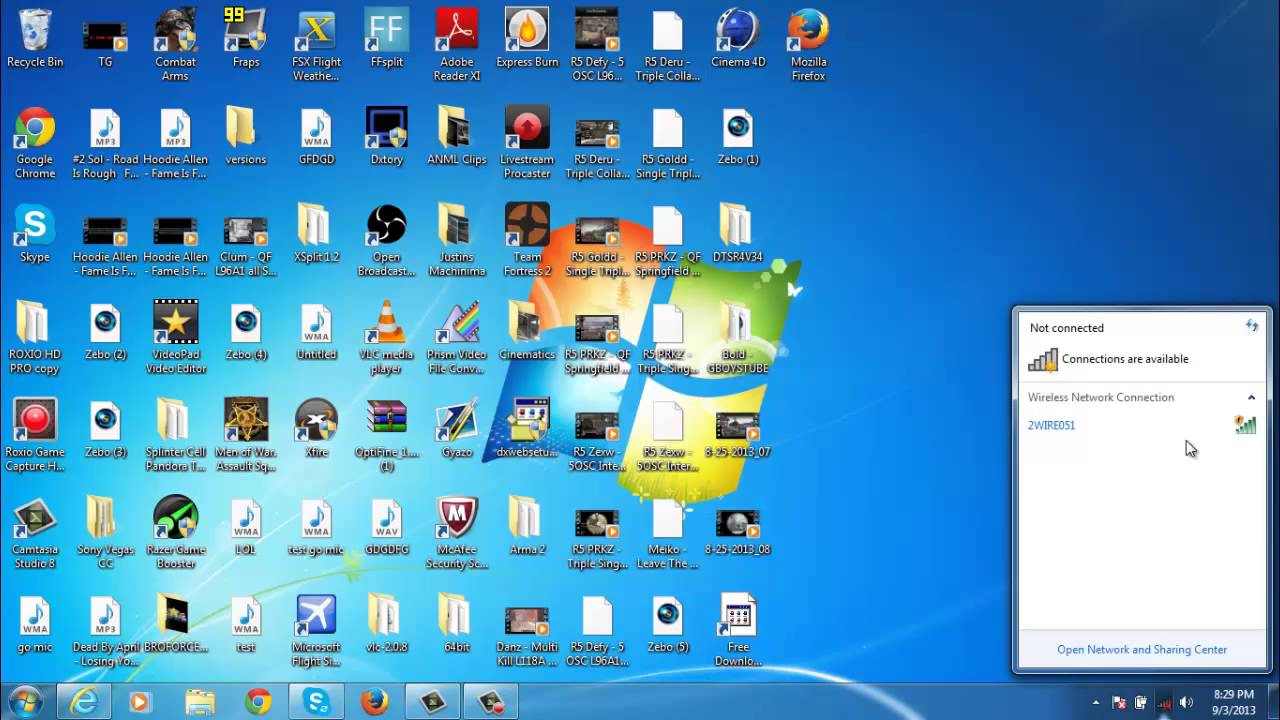
Task: Open Justins Machinima folder
Action: tap(457, 240)
